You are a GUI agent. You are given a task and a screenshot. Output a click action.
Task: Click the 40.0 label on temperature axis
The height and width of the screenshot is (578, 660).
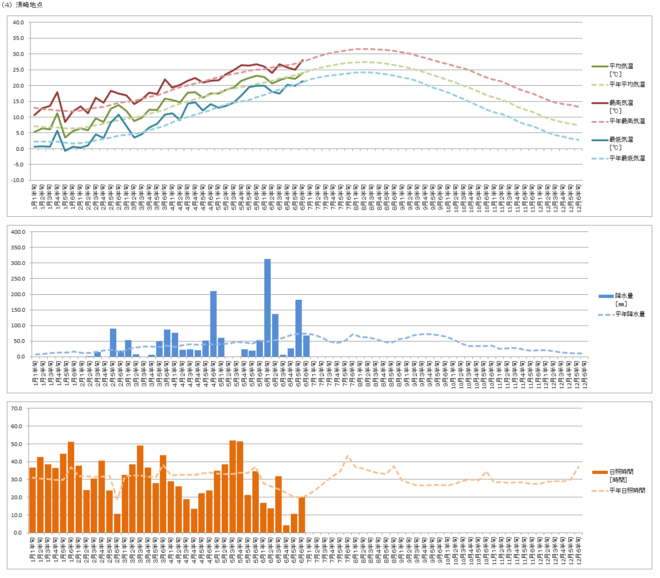tap(18, 22)
